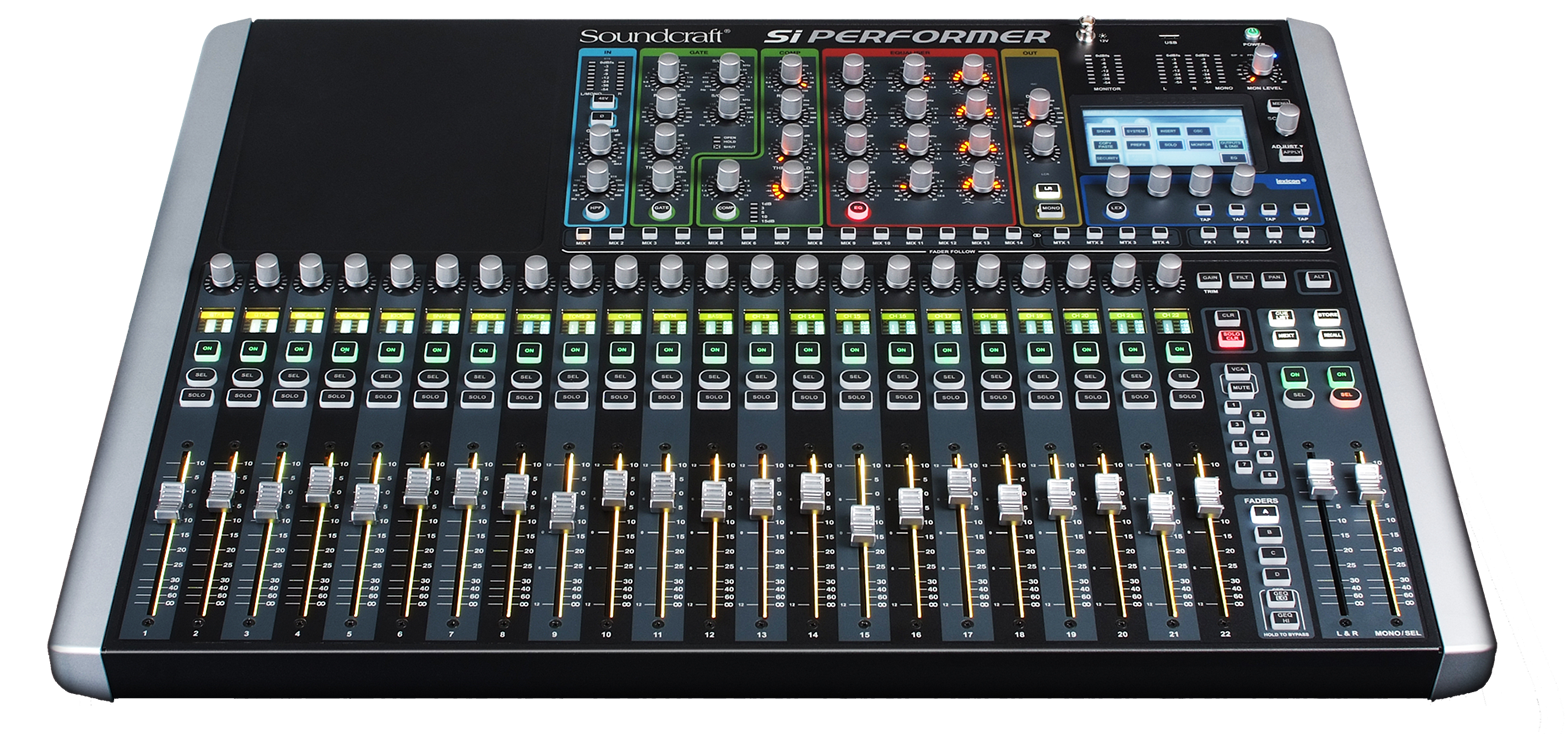Toggle the MUTE group button
This screenshot has width=1565, height=734.
[1241, 387]
